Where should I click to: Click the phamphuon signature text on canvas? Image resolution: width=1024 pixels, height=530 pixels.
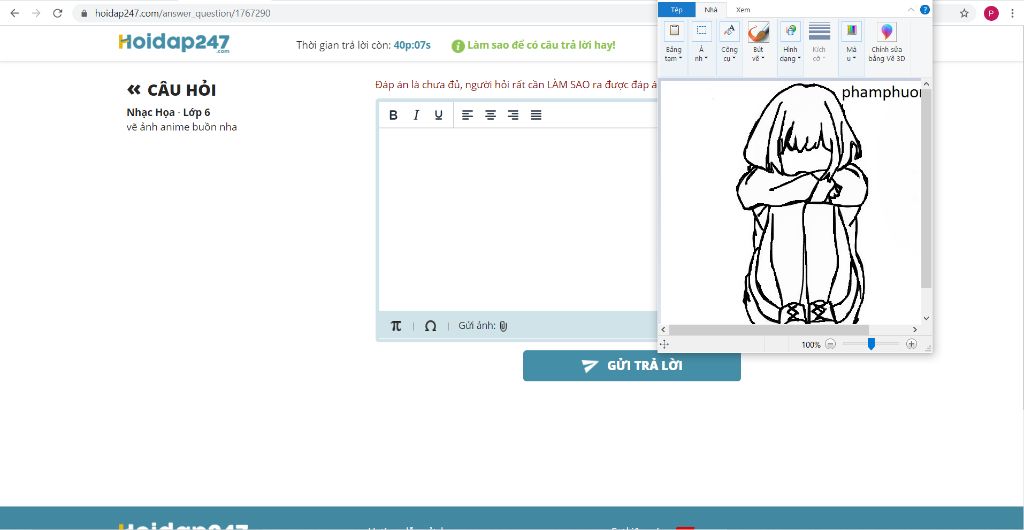pyautogui.click(x=881, y=93)
